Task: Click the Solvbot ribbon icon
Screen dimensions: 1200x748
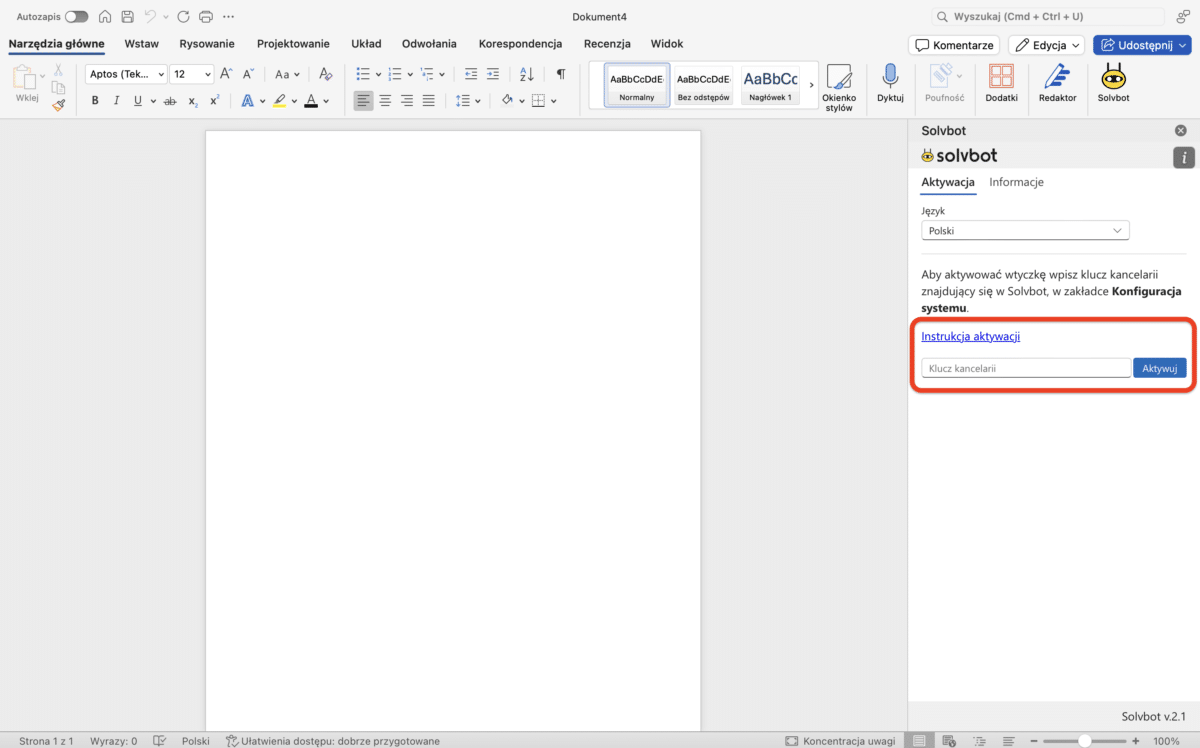Action: pos(1113,84)
